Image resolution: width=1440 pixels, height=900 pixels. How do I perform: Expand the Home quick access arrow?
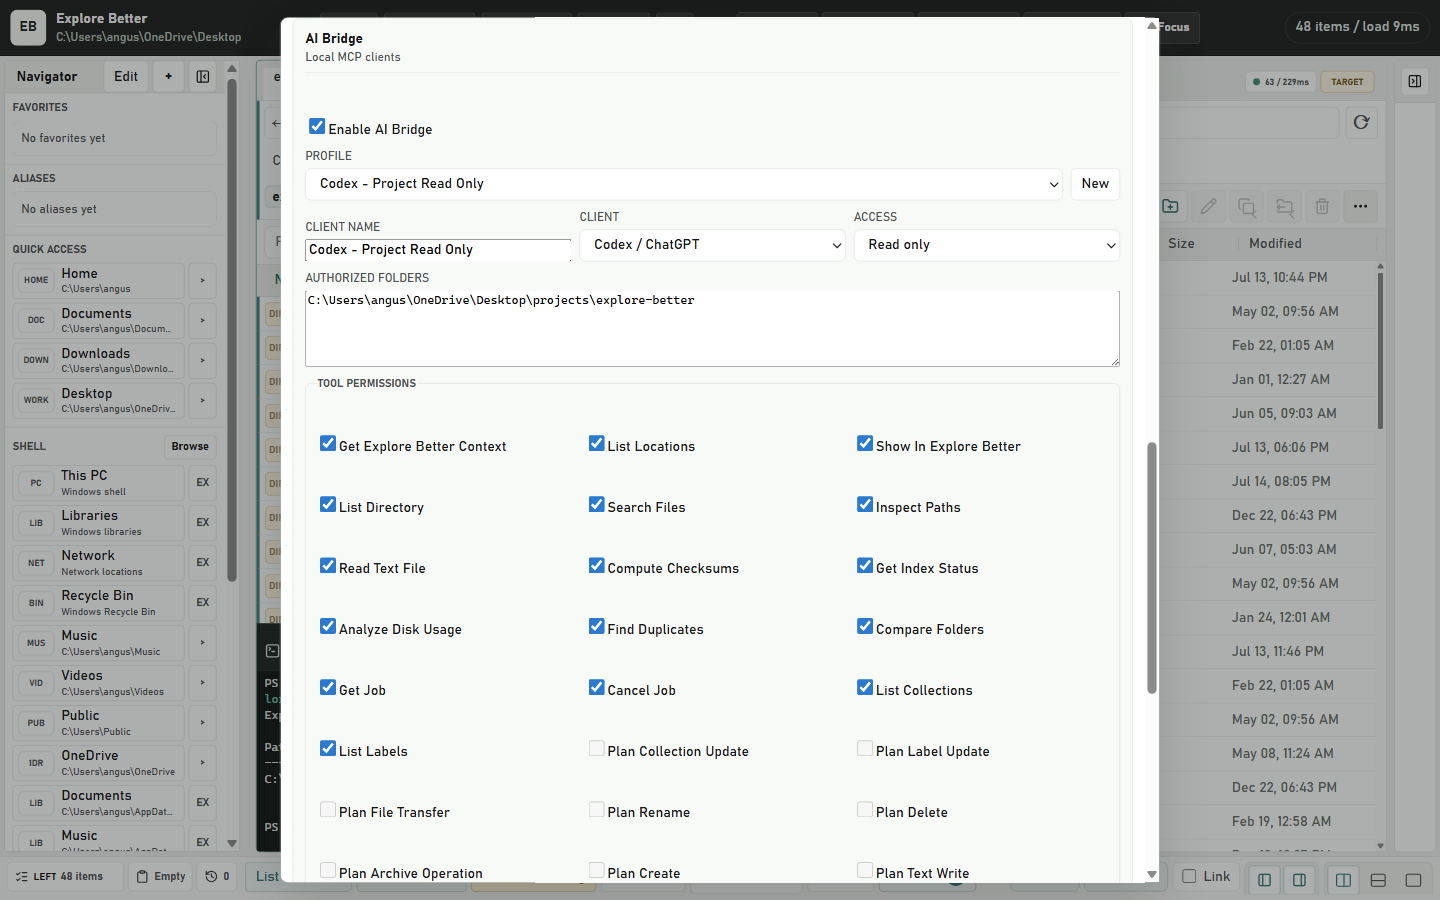(x=202, y=281)
